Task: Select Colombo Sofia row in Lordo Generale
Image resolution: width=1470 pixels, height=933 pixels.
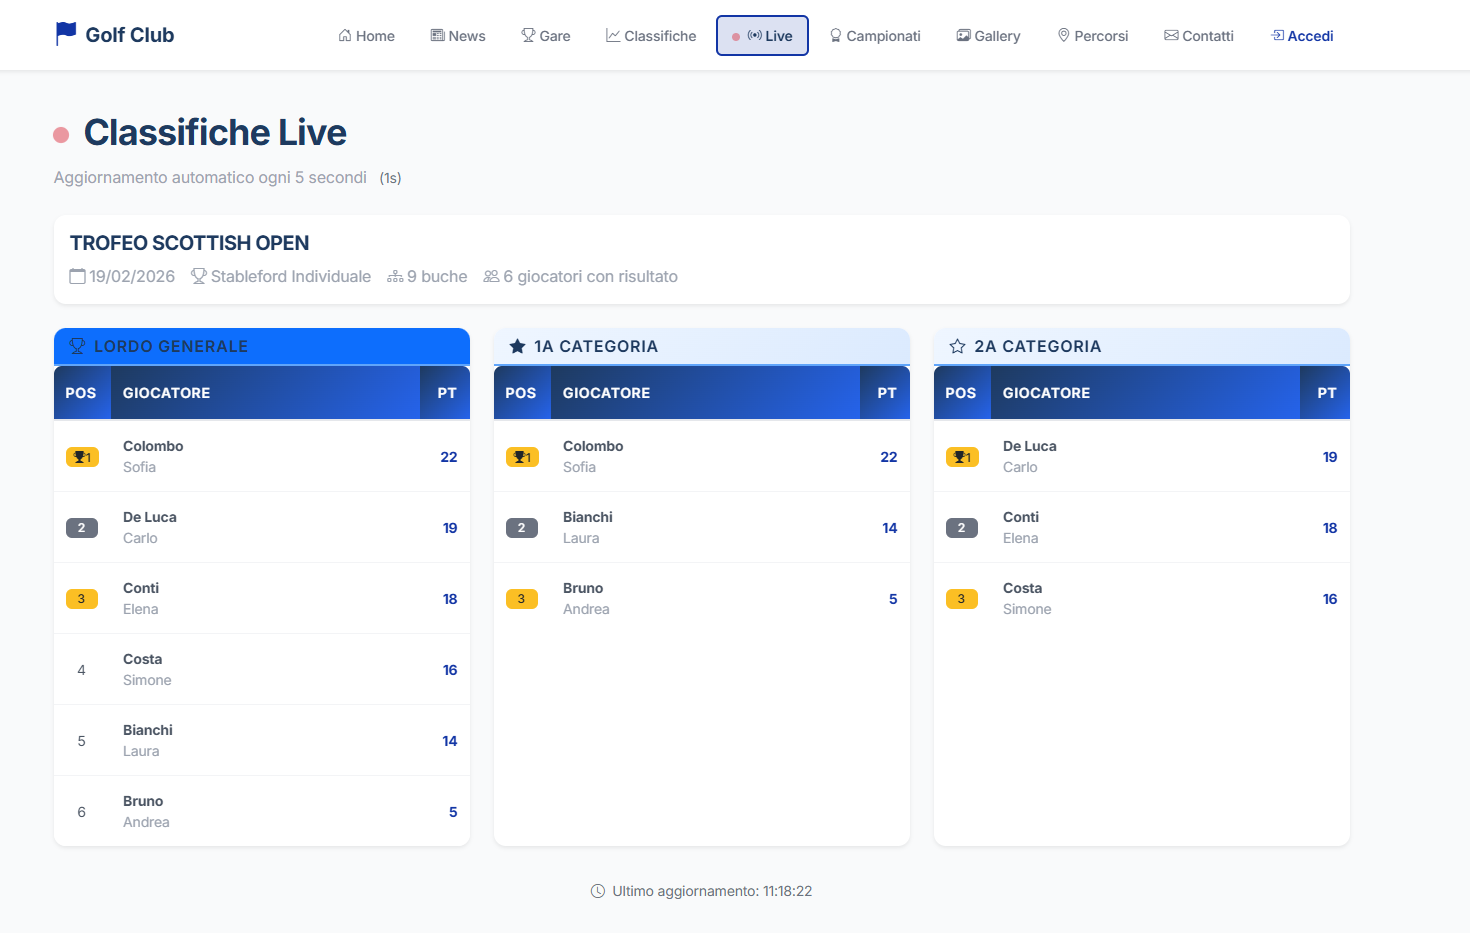Action: (x=261, y=457)
